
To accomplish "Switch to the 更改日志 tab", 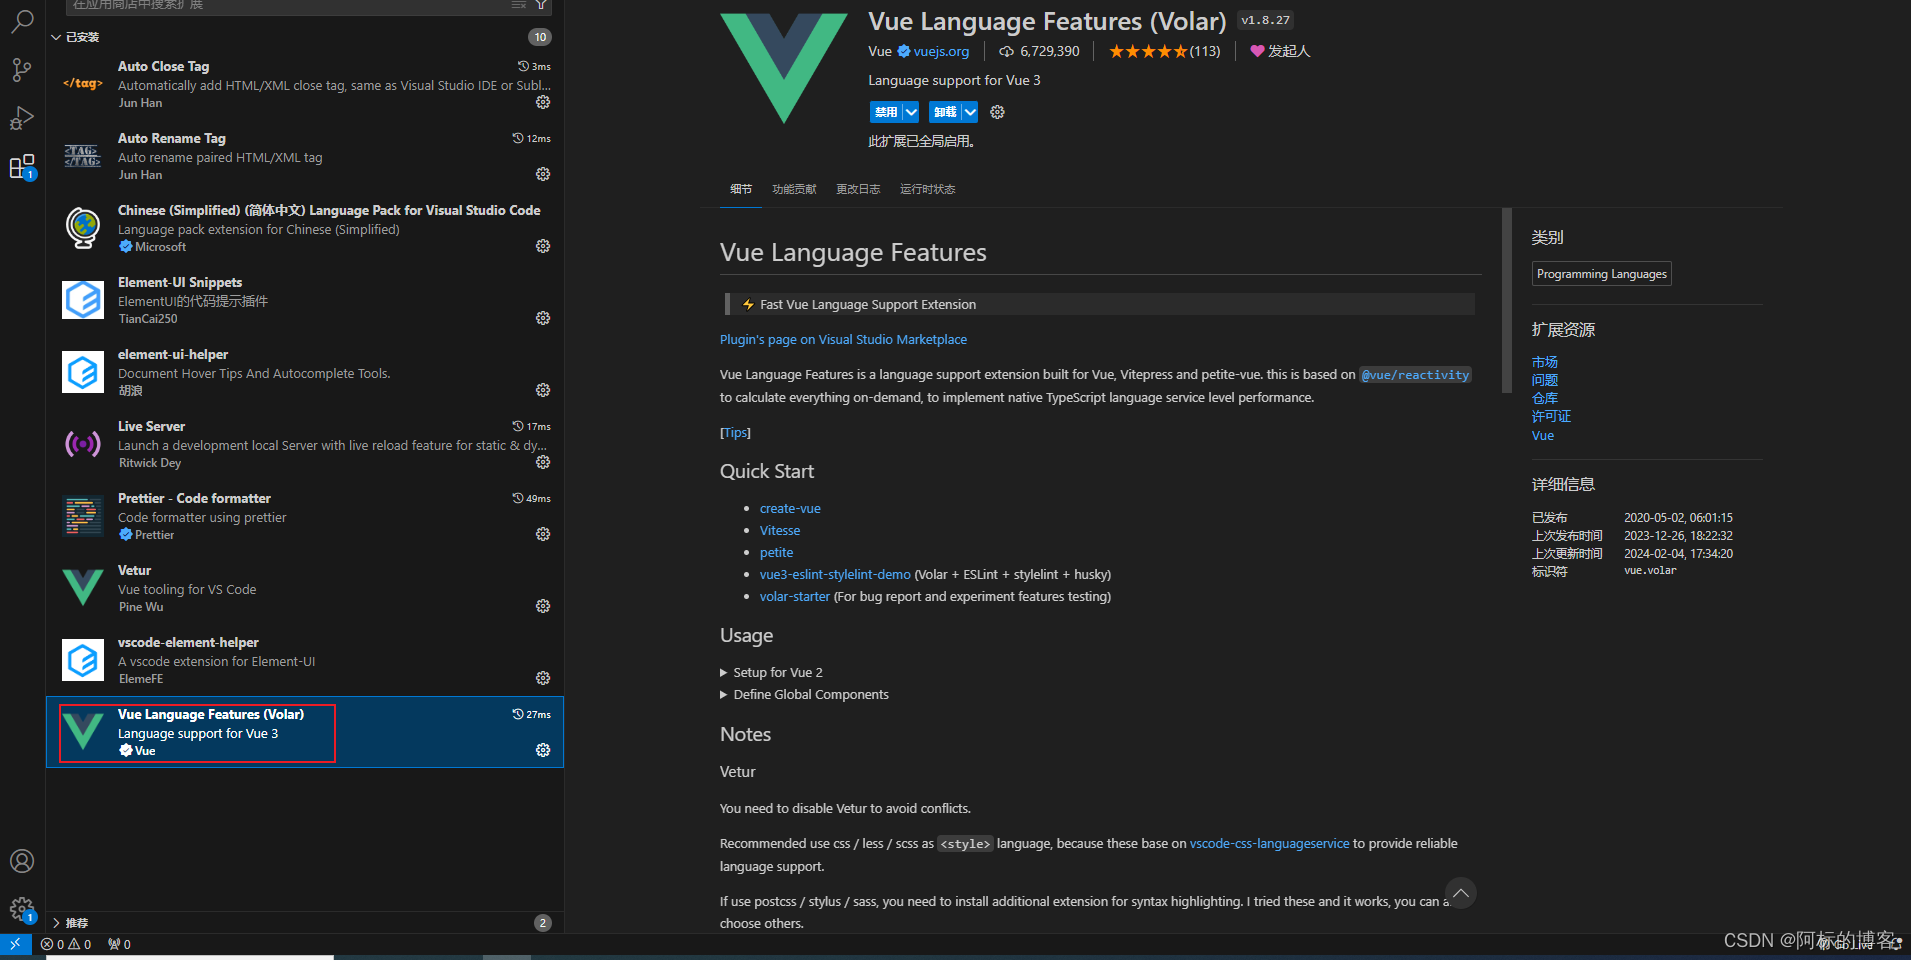I will tap(857, 188).
